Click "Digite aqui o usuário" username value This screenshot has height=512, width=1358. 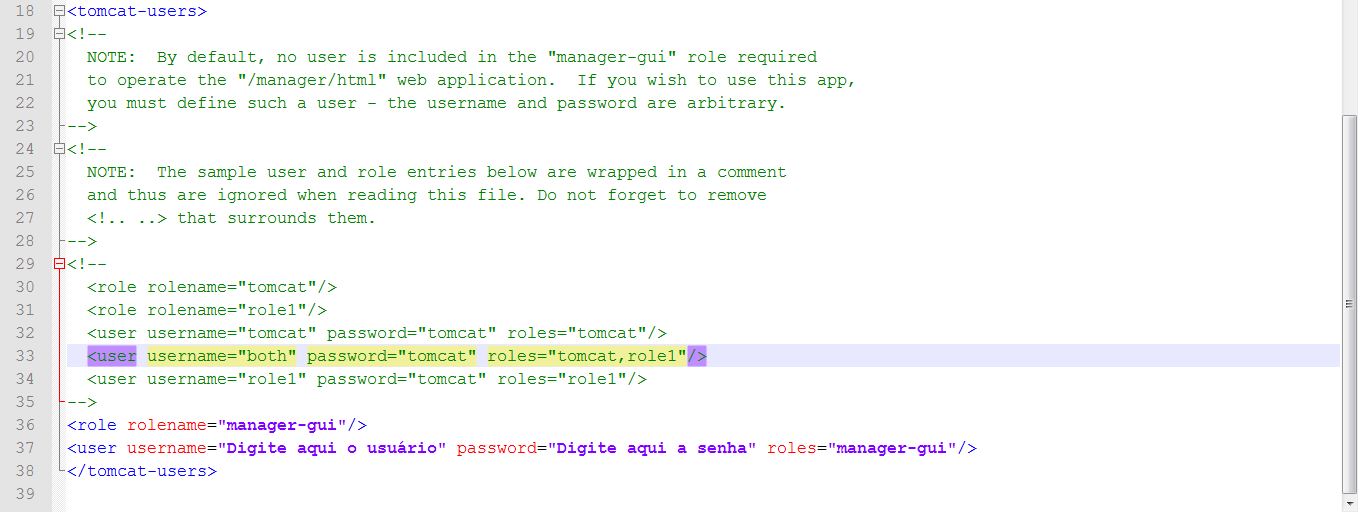coord(332,448)
